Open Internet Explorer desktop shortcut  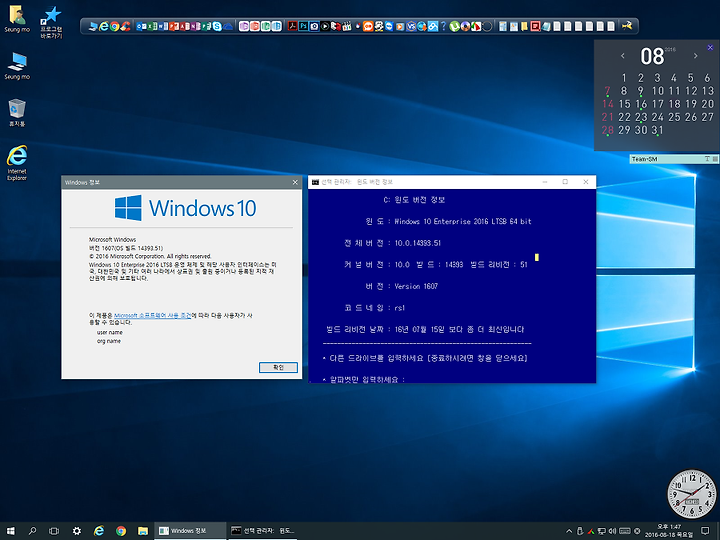tap(17, 163)
